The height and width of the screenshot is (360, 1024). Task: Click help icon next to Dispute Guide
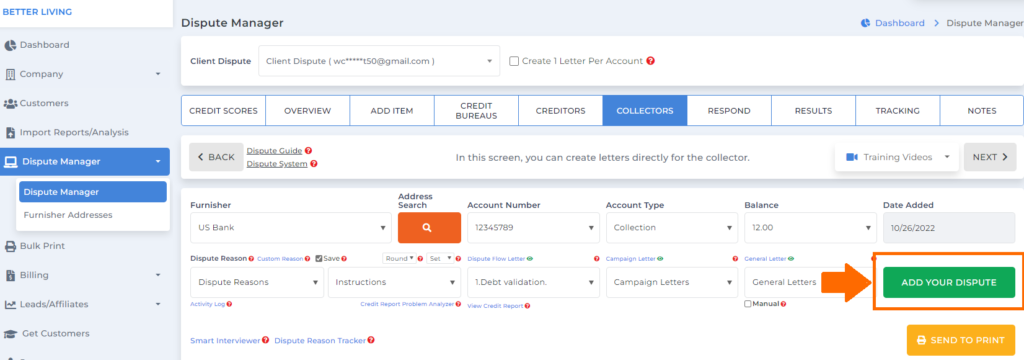(x=308, y=151)
